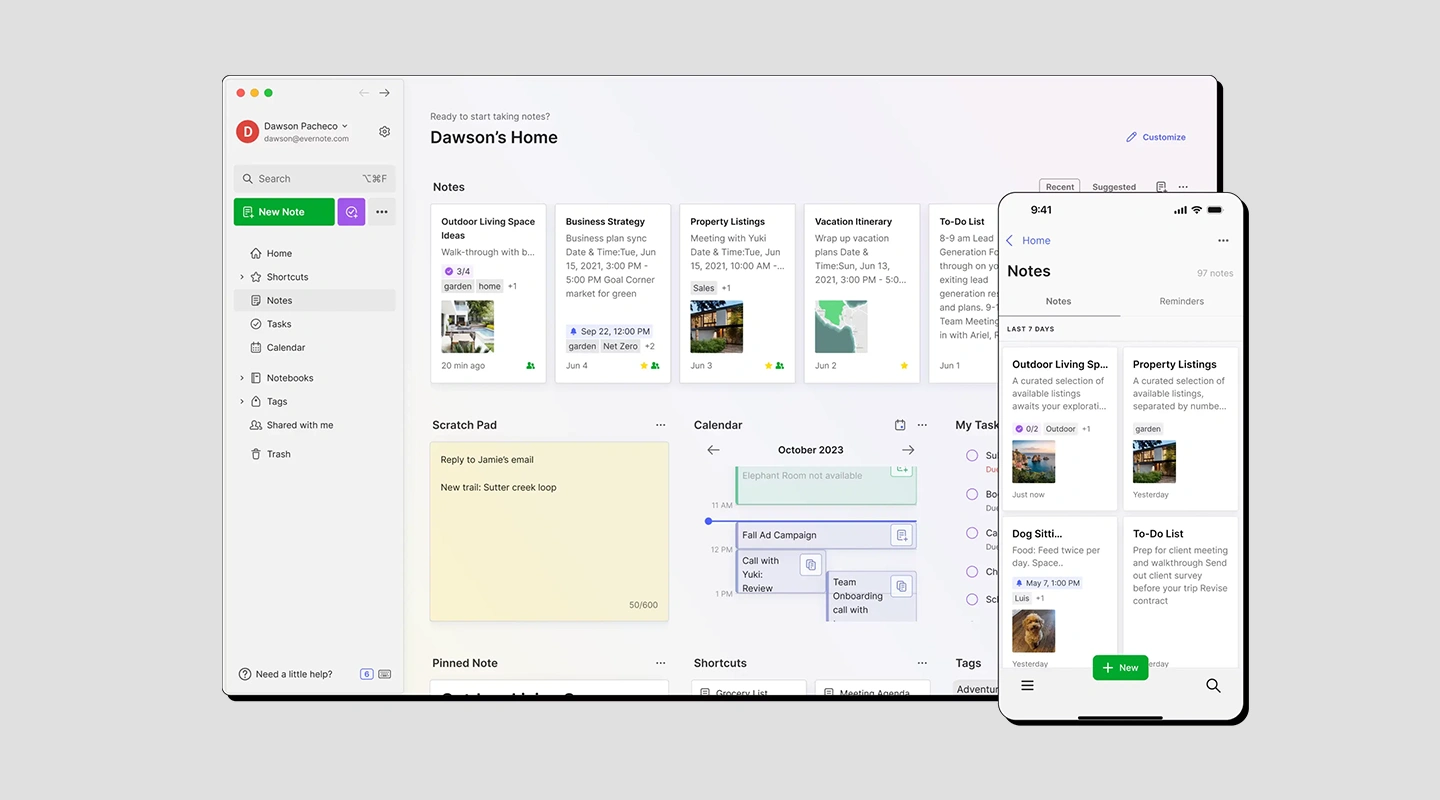Click the 6 badge in sidebar footer
Image resolution: width=1440 pixels, height=800 pixels.
tap(367, 674)
